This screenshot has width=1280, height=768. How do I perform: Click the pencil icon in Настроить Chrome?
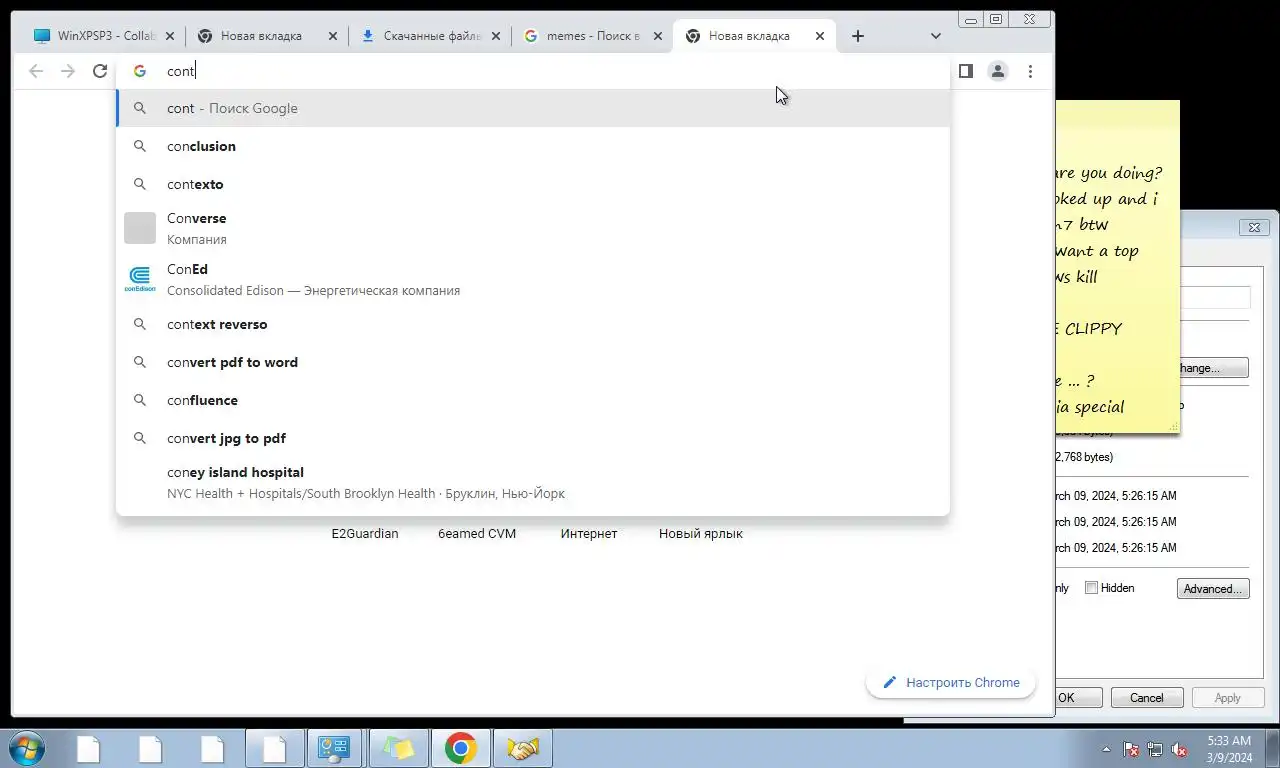[x=890, y=683]
